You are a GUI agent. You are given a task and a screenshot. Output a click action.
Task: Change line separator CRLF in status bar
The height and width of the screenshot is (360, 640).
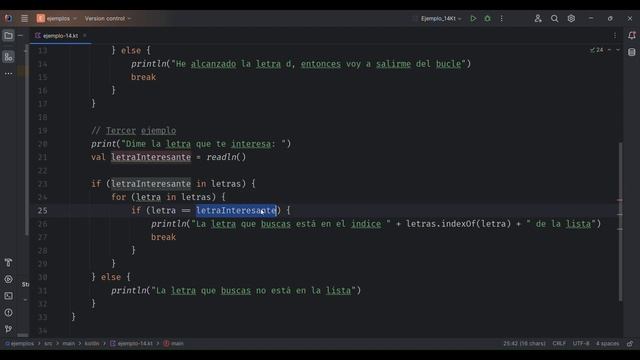(559, 343)
